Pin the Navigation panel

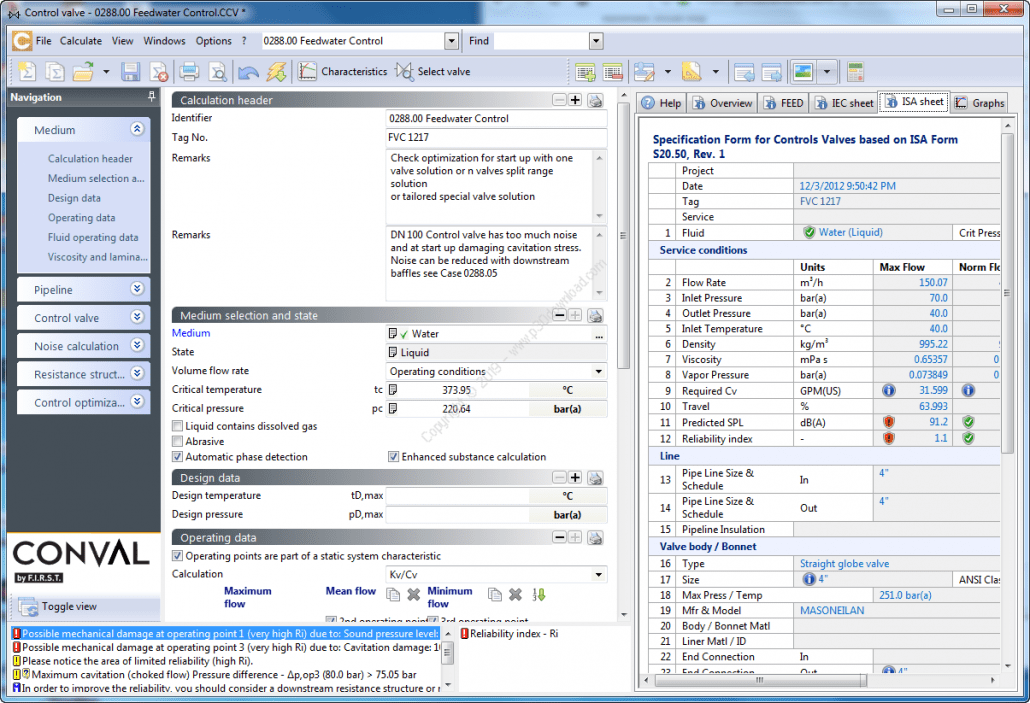(x=151, y=97)
